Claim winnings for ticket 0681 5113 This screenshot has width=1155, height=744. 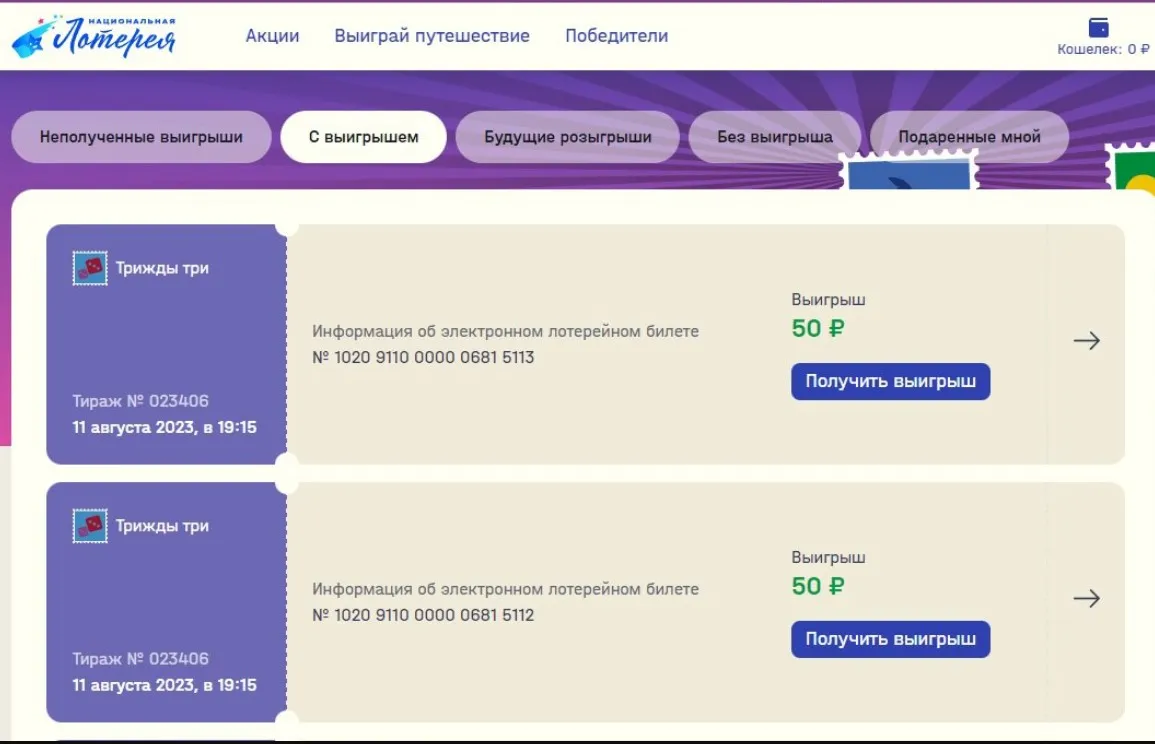tap(891, 382)
